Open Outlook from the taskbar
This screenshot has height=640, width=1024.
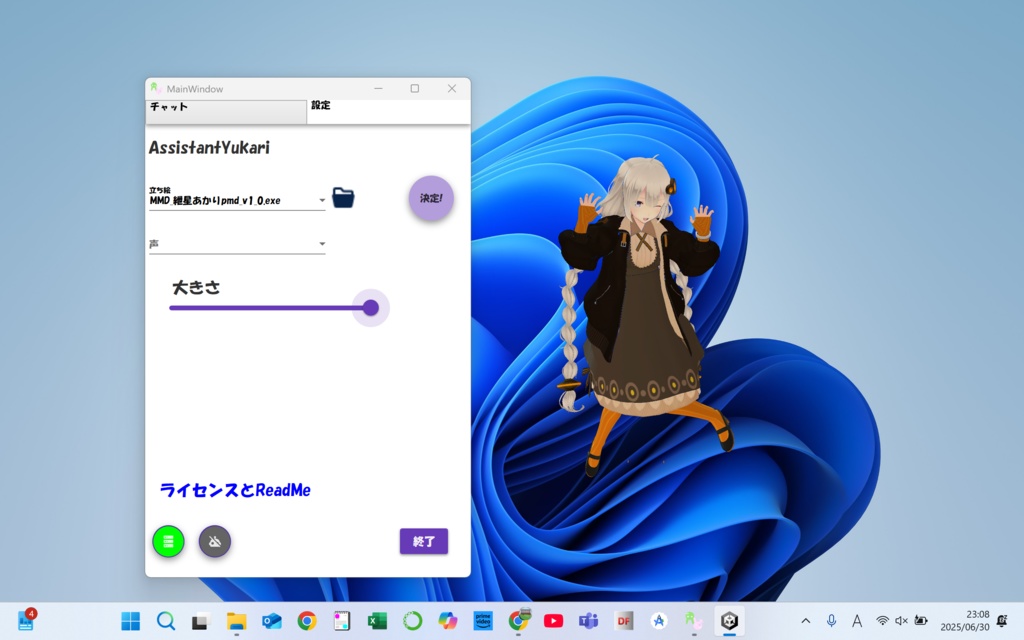click(272, 621)
